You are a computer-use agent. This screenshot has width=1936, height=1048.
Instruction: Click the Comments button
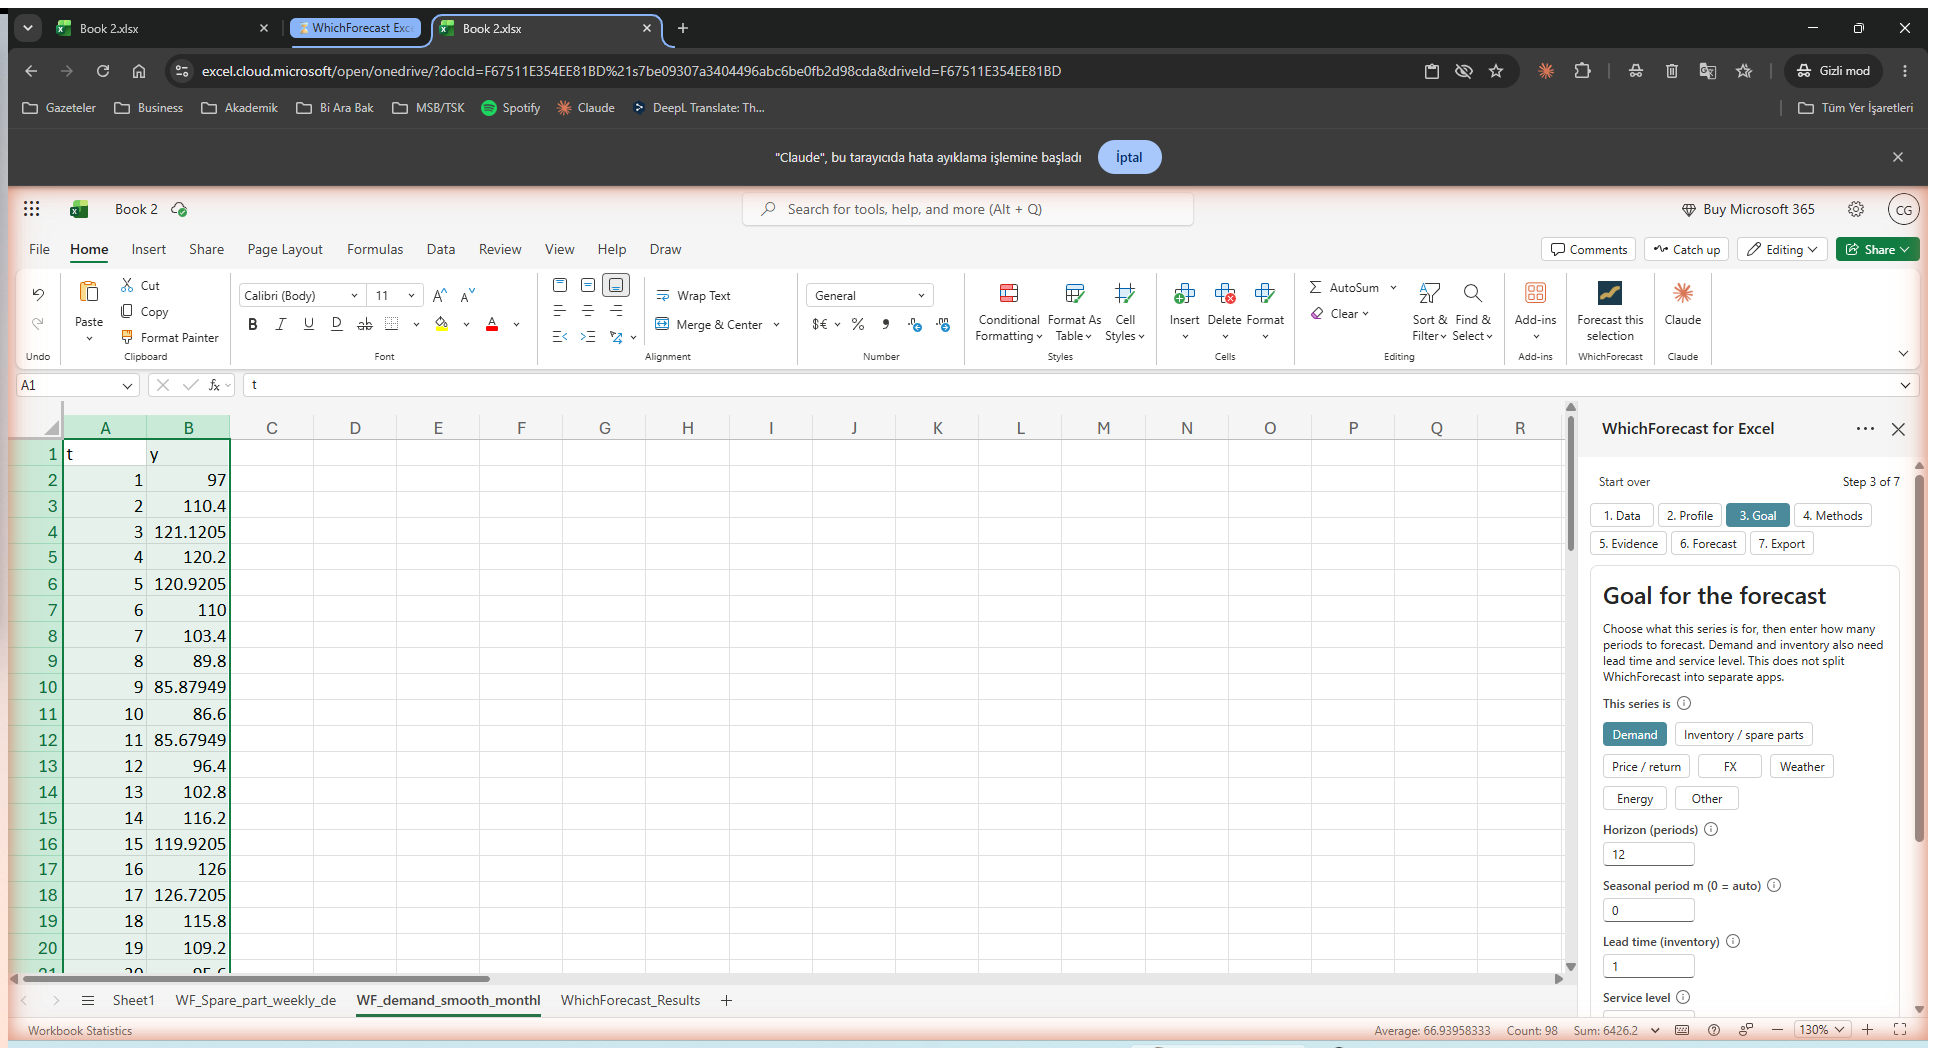point(1589,249)
